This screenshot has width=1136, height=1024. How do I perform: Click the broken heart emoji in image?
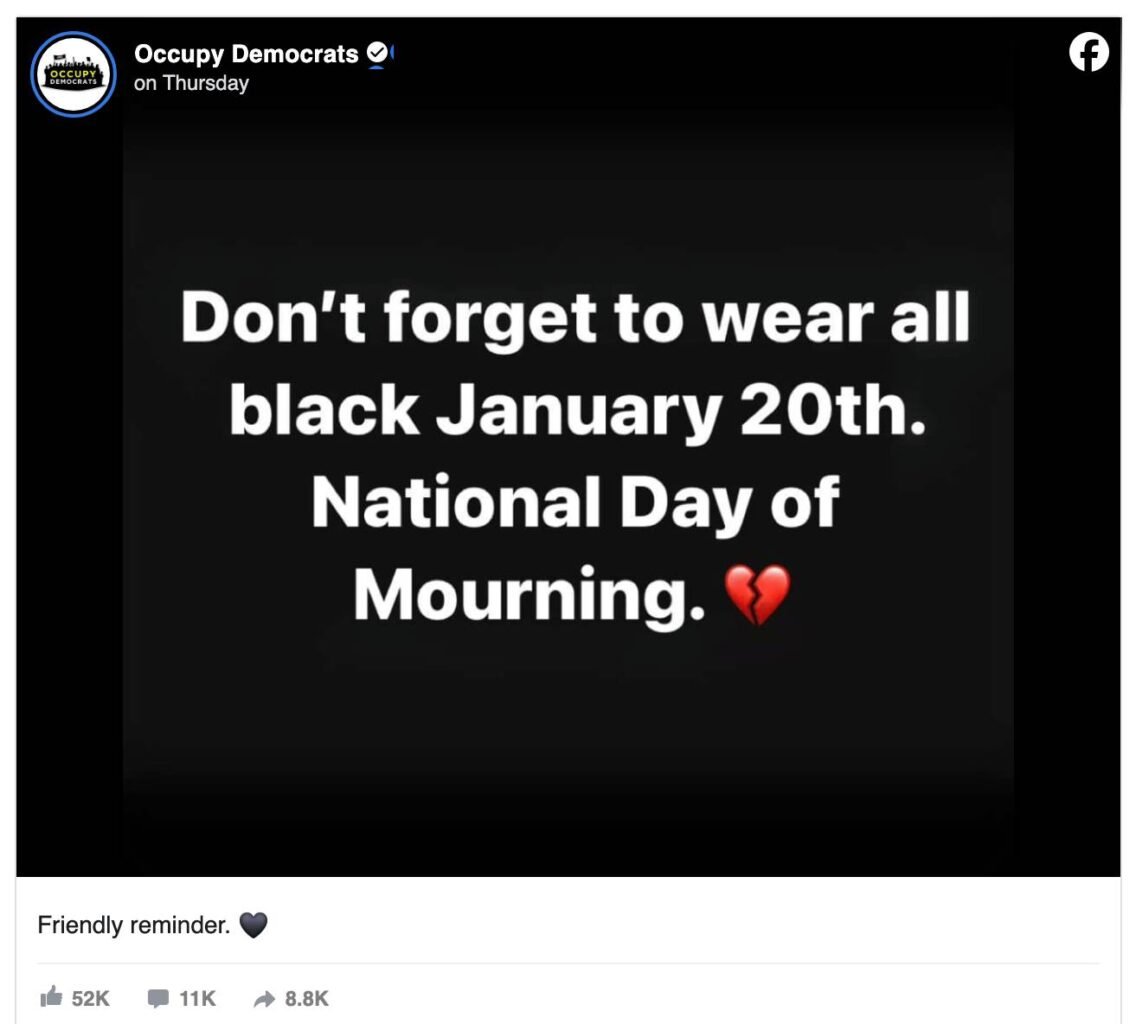(756, 593)
